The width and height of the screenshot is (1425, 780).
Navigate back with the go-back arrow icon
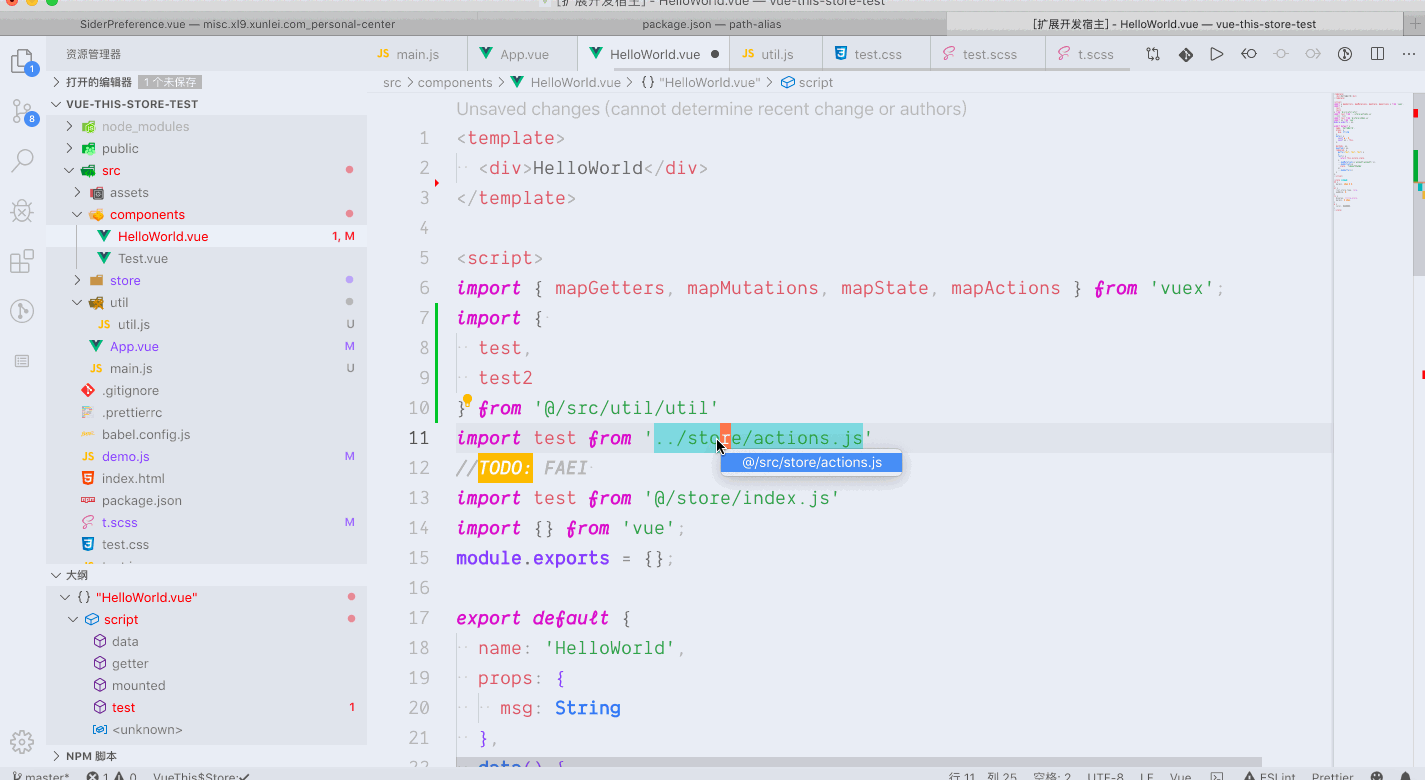point(1248,55)
